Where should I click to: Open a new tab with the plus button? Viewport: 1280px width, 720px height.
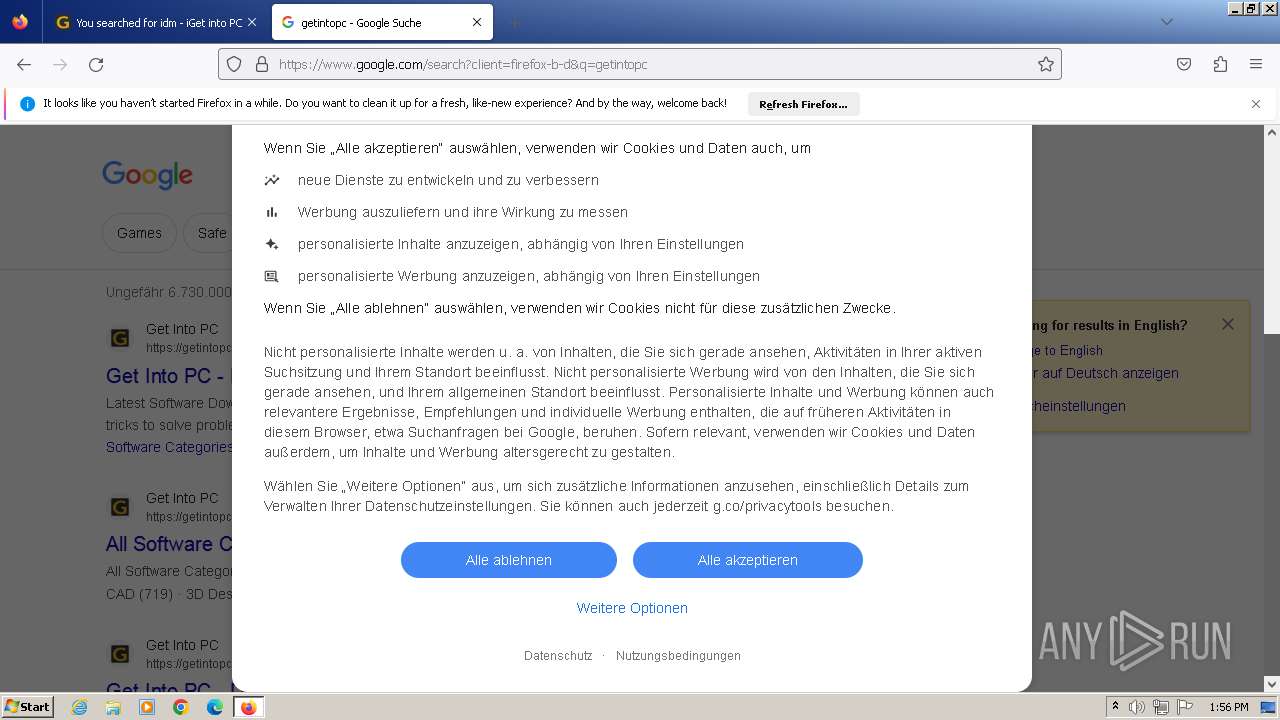[514, 22]
